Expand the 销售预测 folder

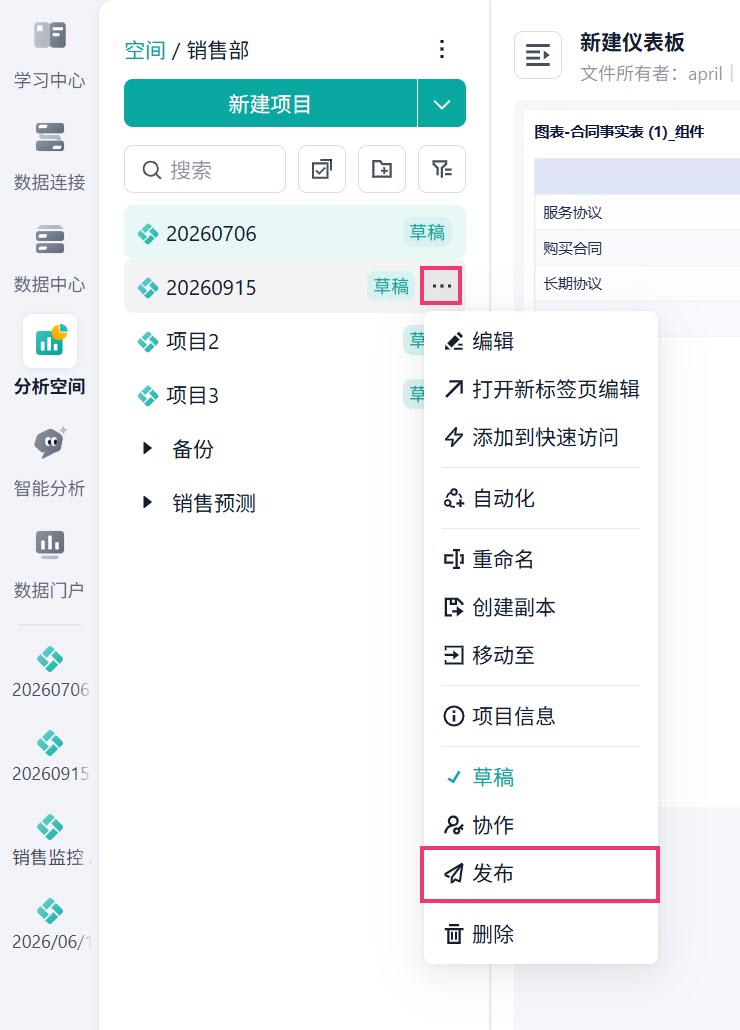point(147,503)
